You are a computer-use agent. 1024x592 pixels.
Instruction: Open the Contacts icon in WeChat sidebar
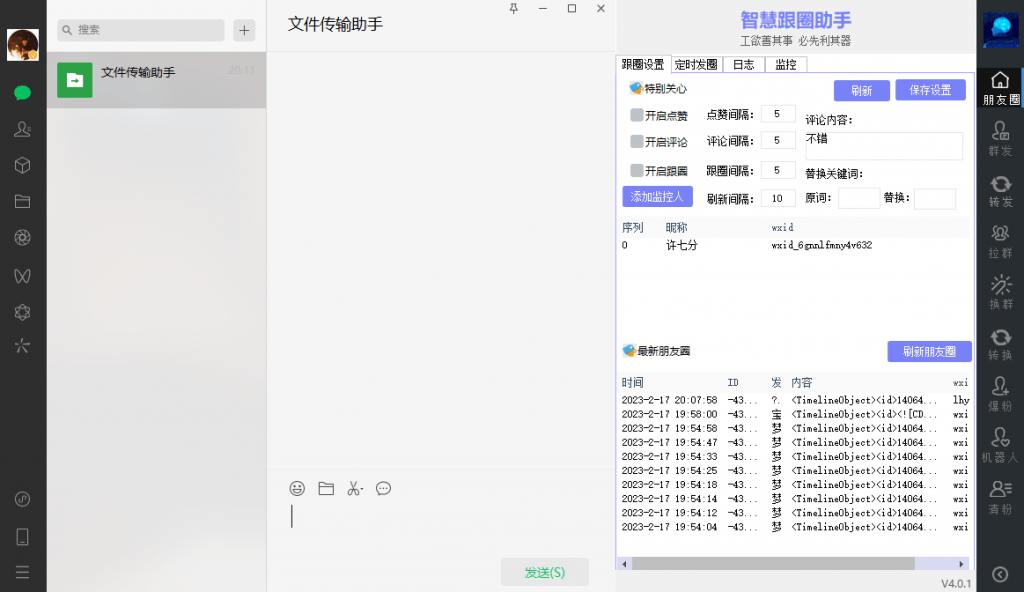pos(22,129)
